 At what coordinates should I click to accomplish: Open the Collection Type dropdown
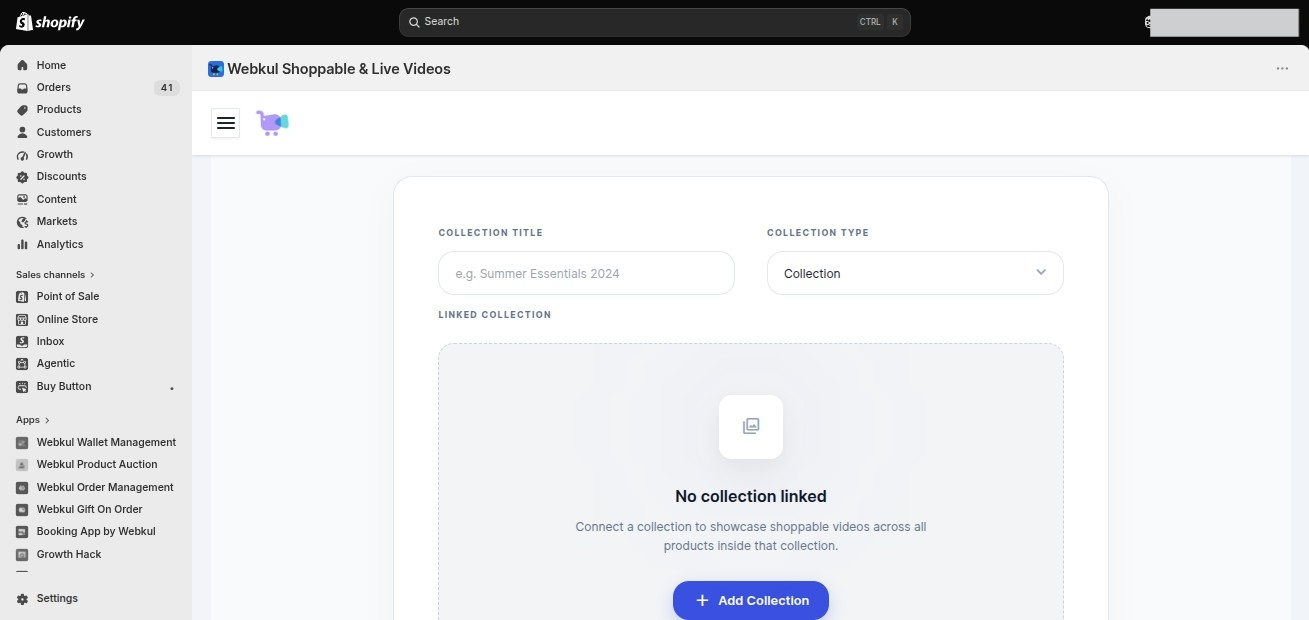click(915, 273)
